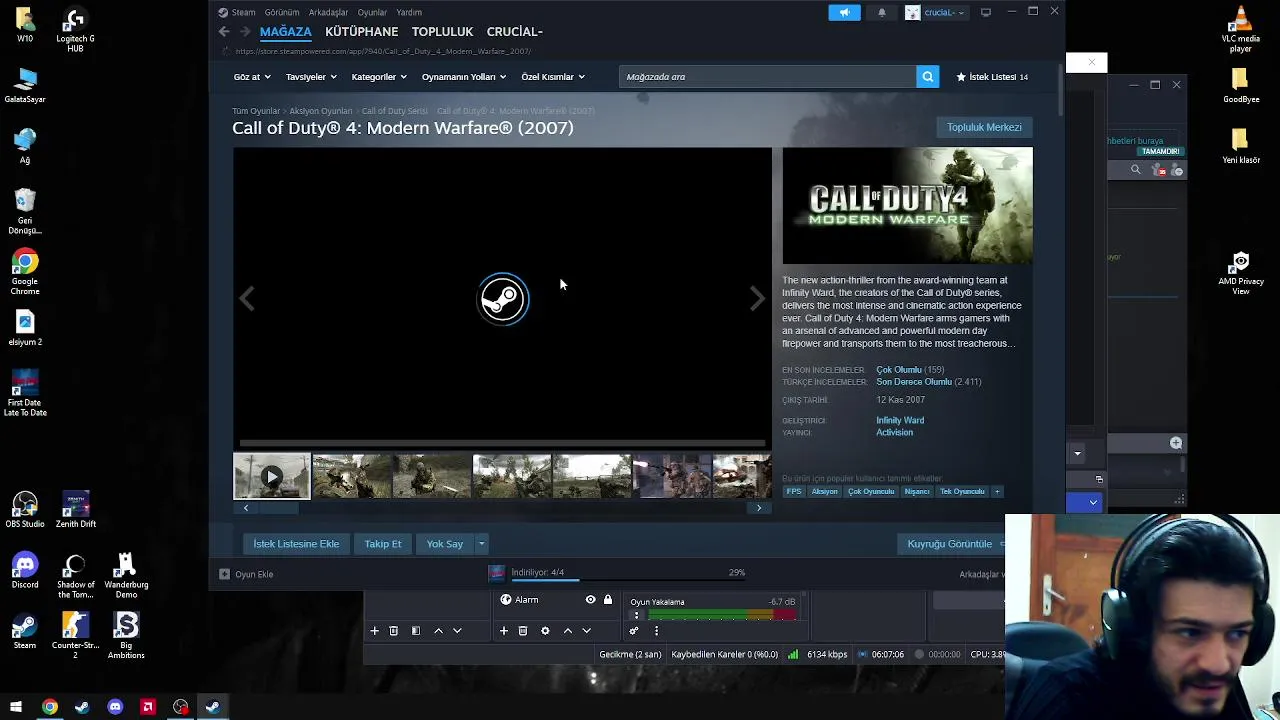Click the Oyun Yakalama audio level meter

(722, 614)
